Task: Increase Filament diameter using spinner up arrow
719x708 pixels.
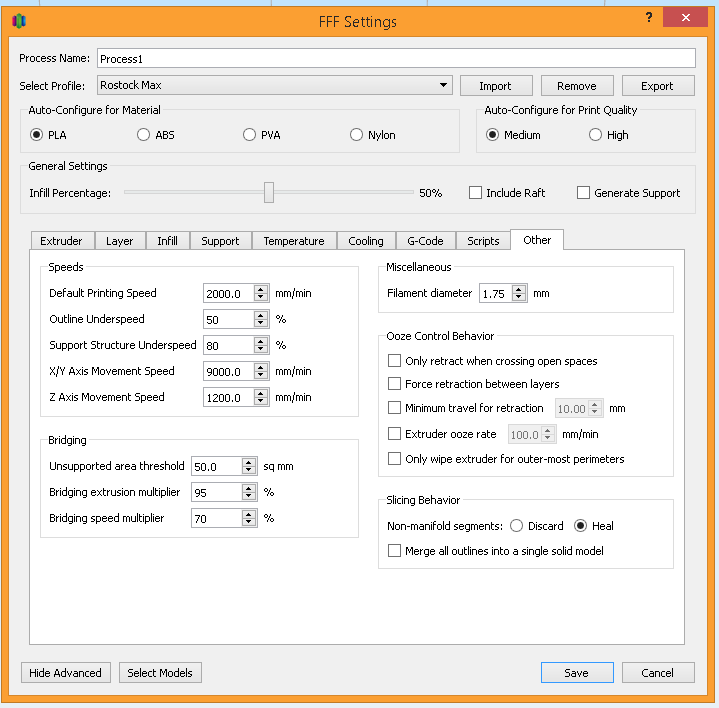Action: pos(519,289)
